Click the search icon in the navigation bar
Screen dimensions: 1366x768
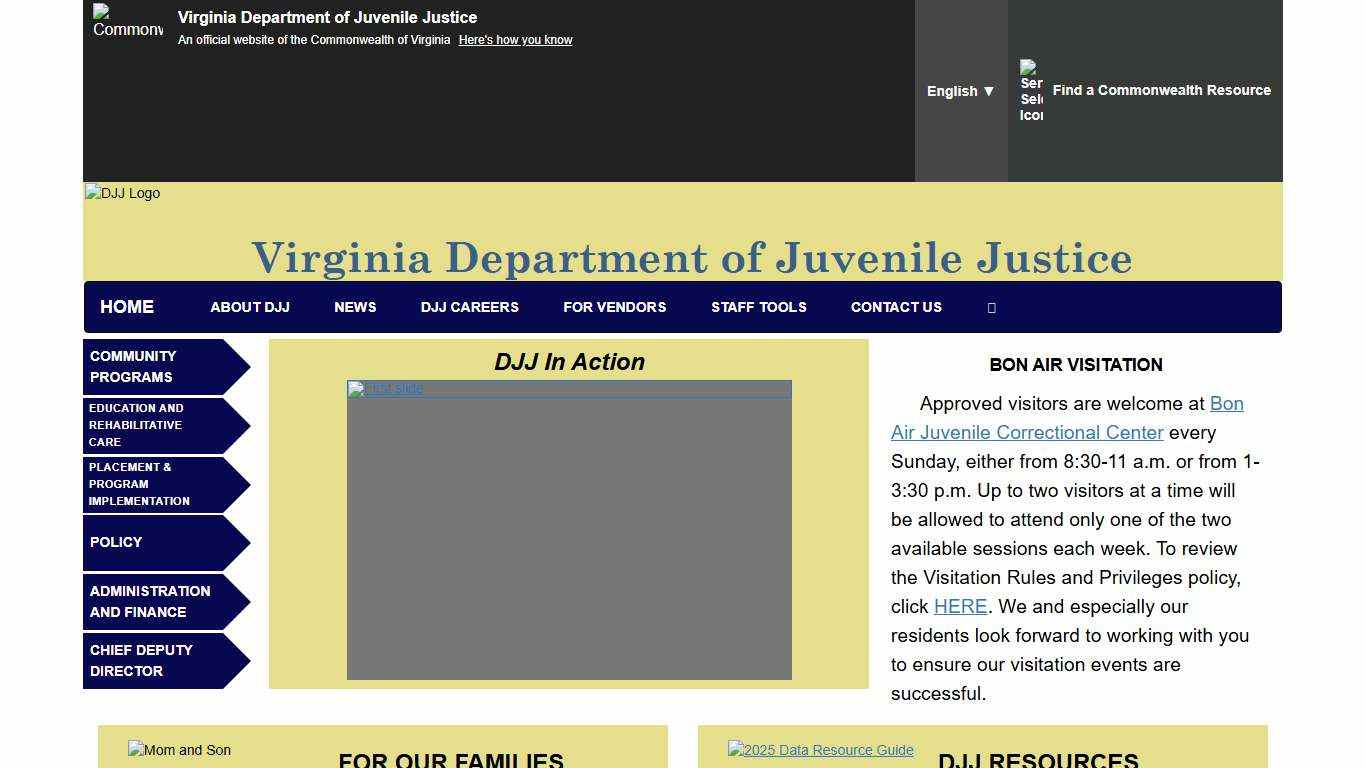991,307
